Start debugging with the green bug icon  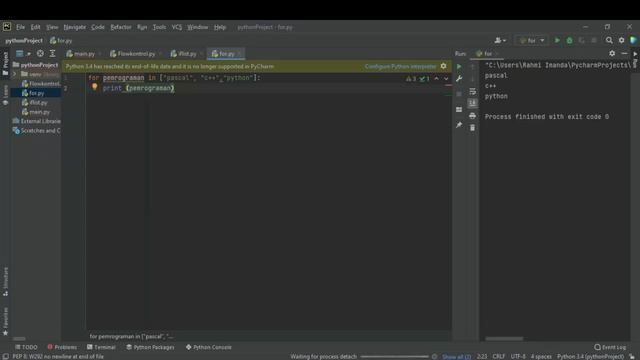569,40
